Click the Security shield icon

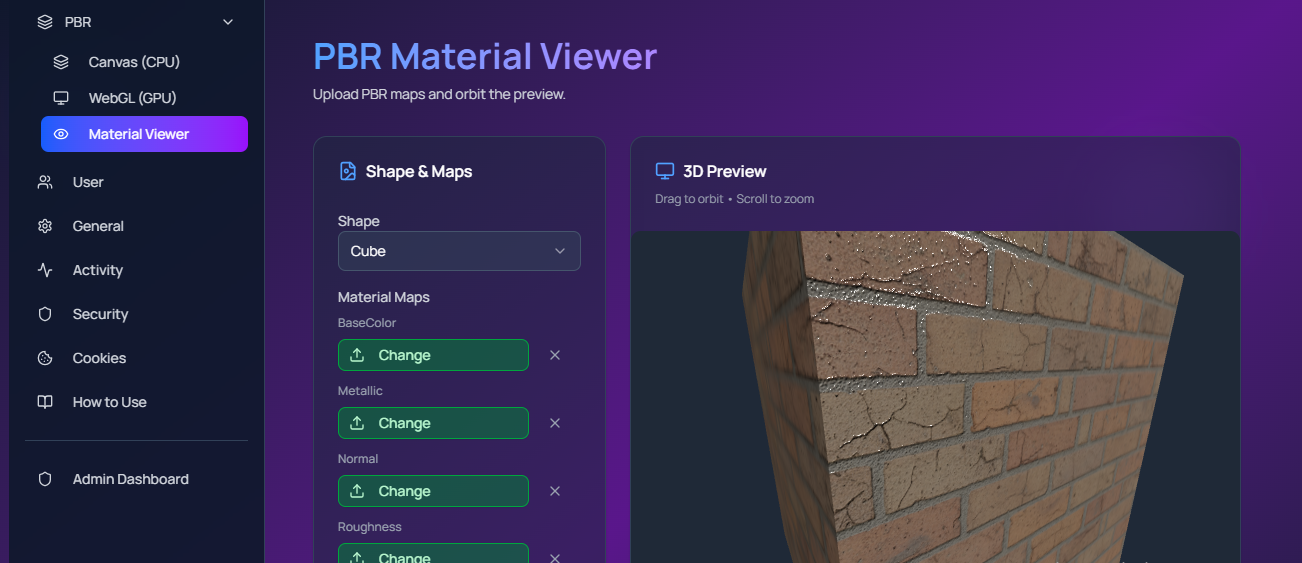(x=45, y=314)
